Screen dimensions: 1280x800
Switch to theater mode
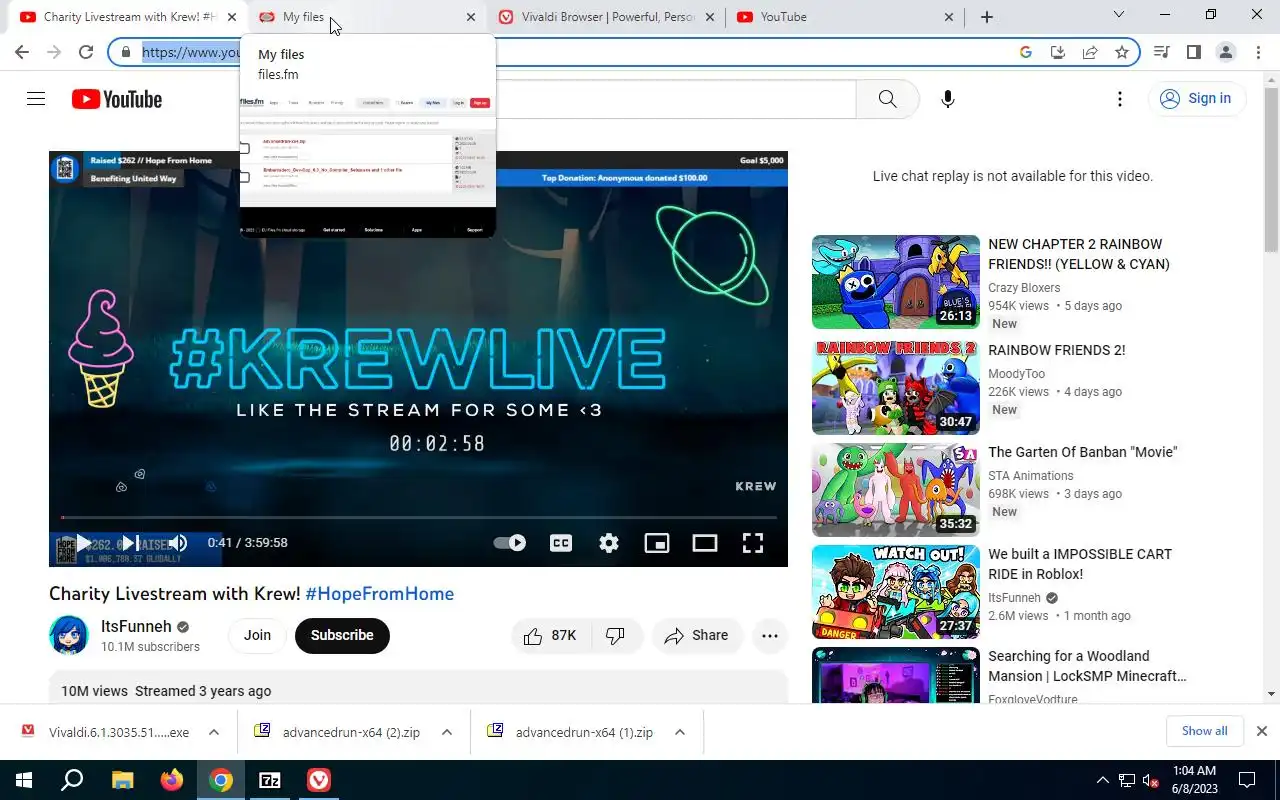click(705, 543)
